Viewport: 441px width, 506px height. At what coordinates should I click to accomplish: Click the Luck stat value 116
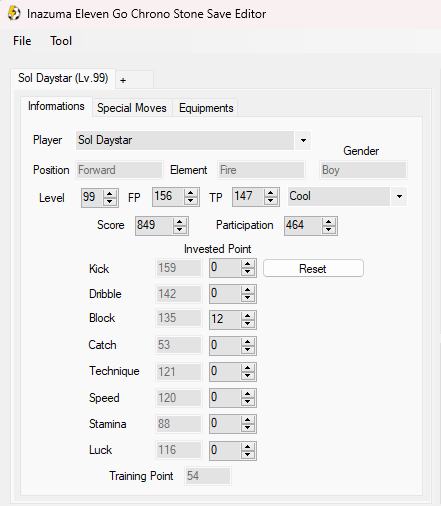[x=179, y=450]
